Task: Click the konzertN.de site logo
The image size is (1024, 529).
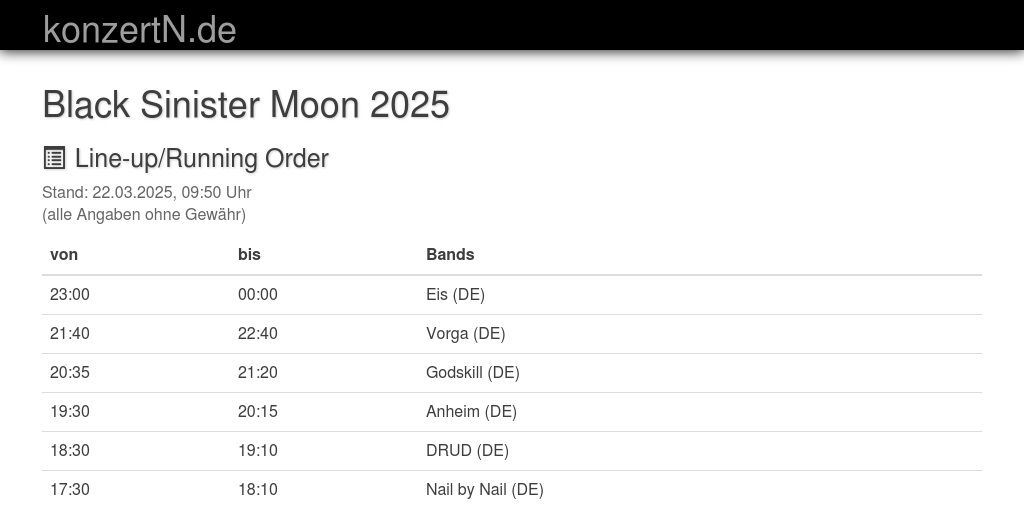Action: (139, 29)
